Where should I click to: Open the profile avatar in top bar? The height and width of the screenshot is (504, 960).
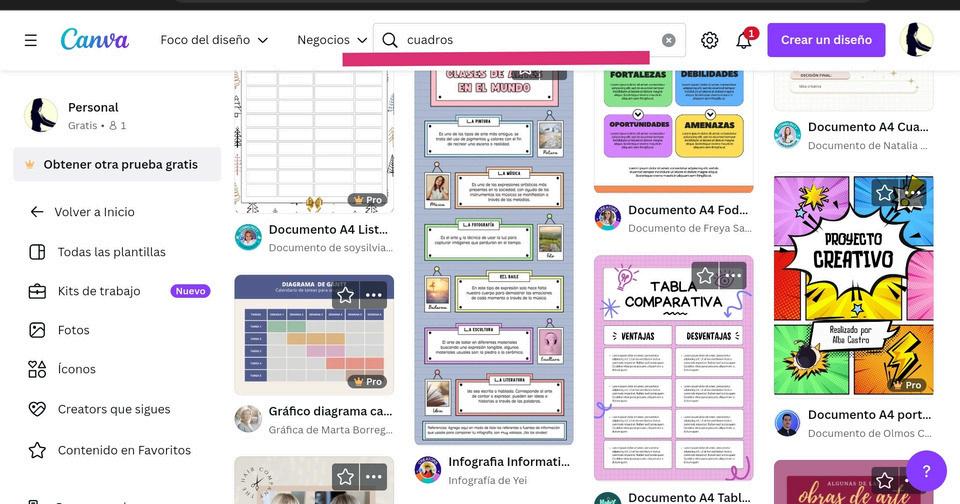pyautogui.click(x=916, y=40)
